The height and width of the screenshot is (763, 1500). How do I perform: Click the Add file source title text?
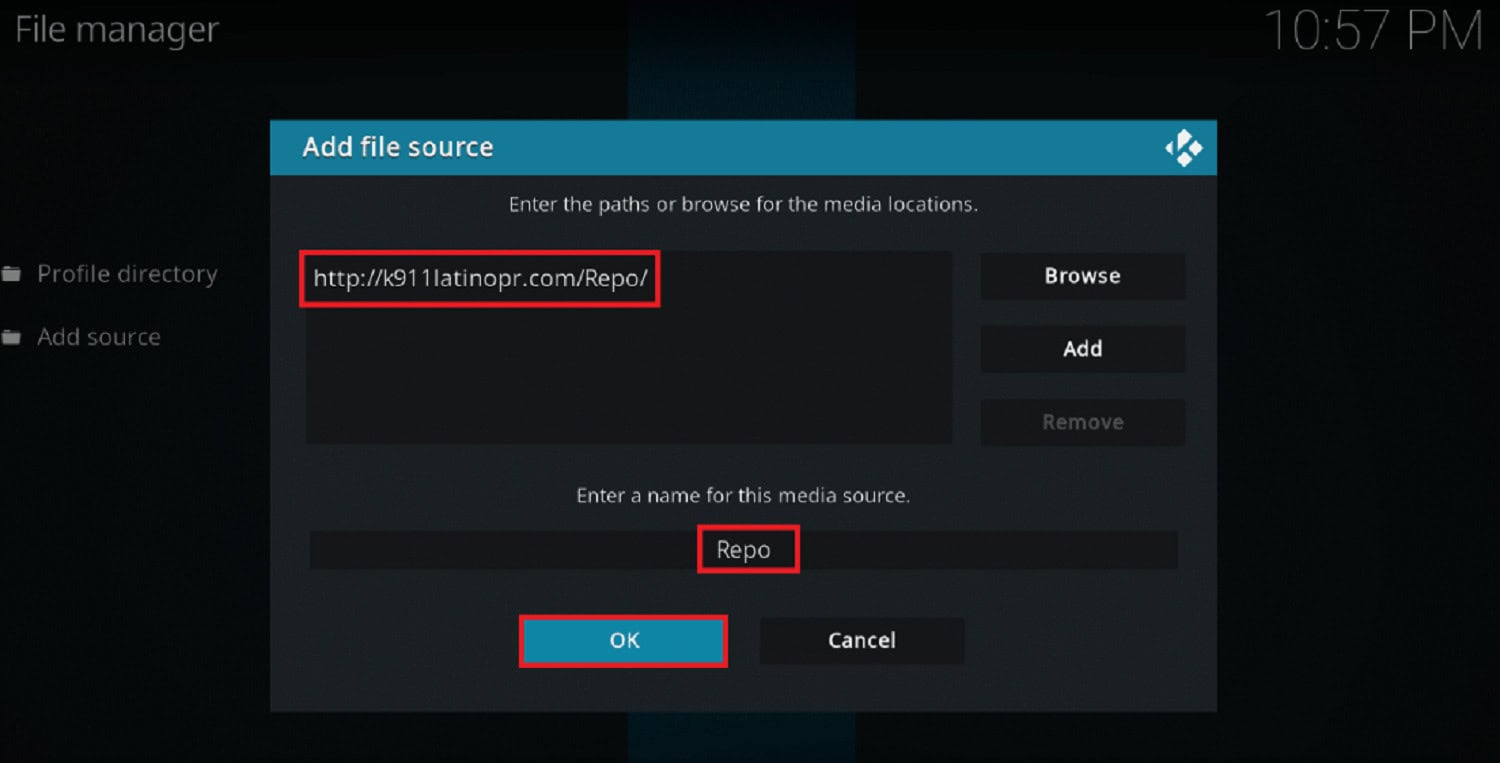tap(398, 147)
